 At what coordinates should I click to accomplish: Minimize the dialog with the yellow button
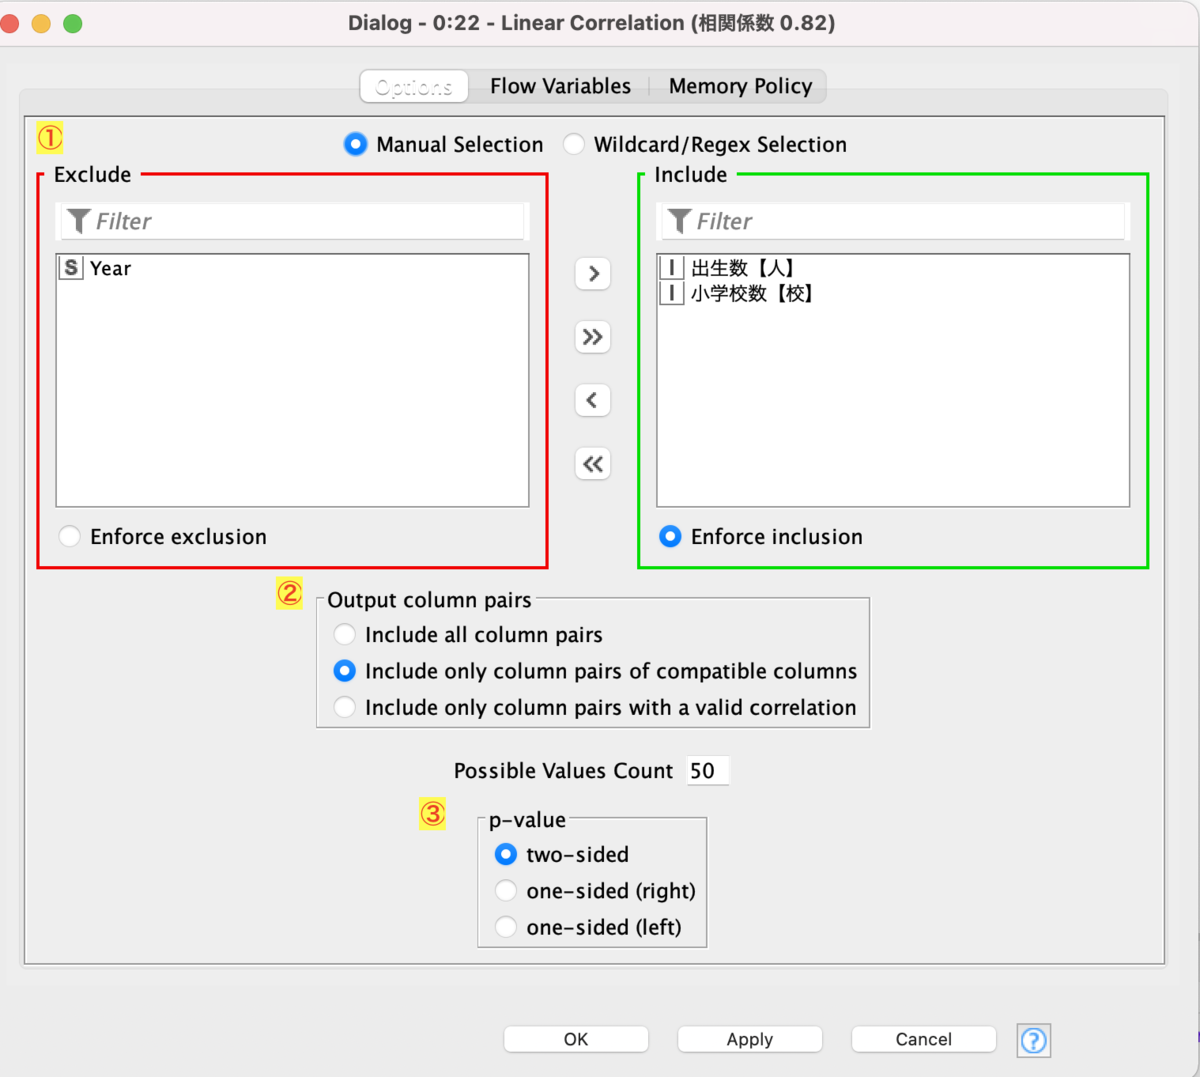(x=41, y=23)
